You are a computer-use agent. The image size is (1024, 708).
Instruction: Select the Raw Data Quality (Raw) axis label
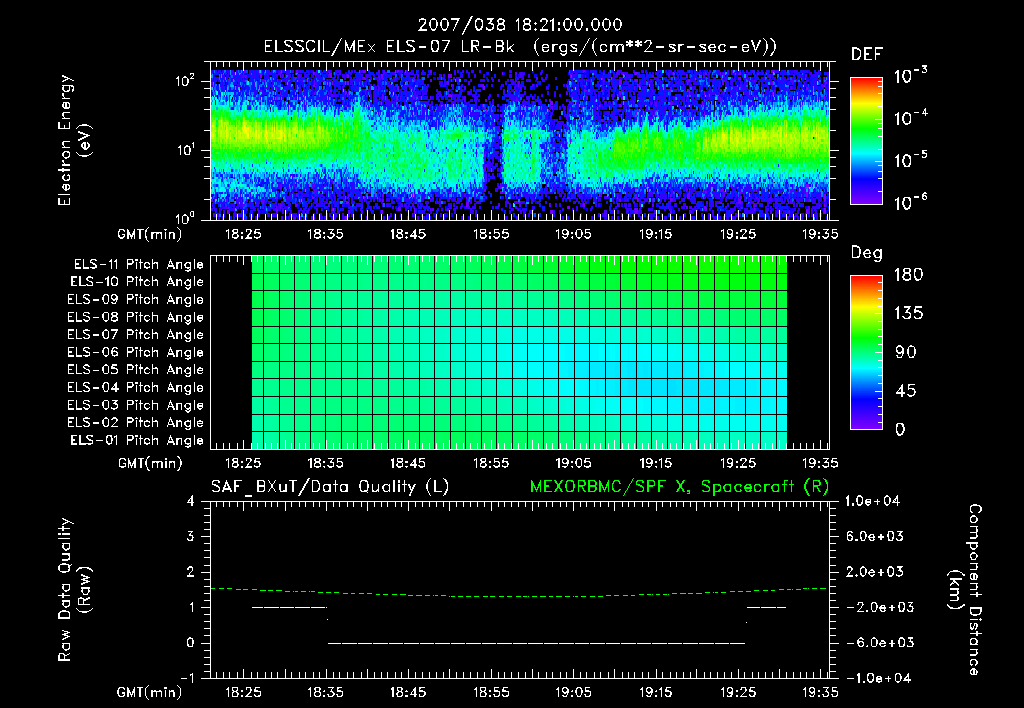74,590
